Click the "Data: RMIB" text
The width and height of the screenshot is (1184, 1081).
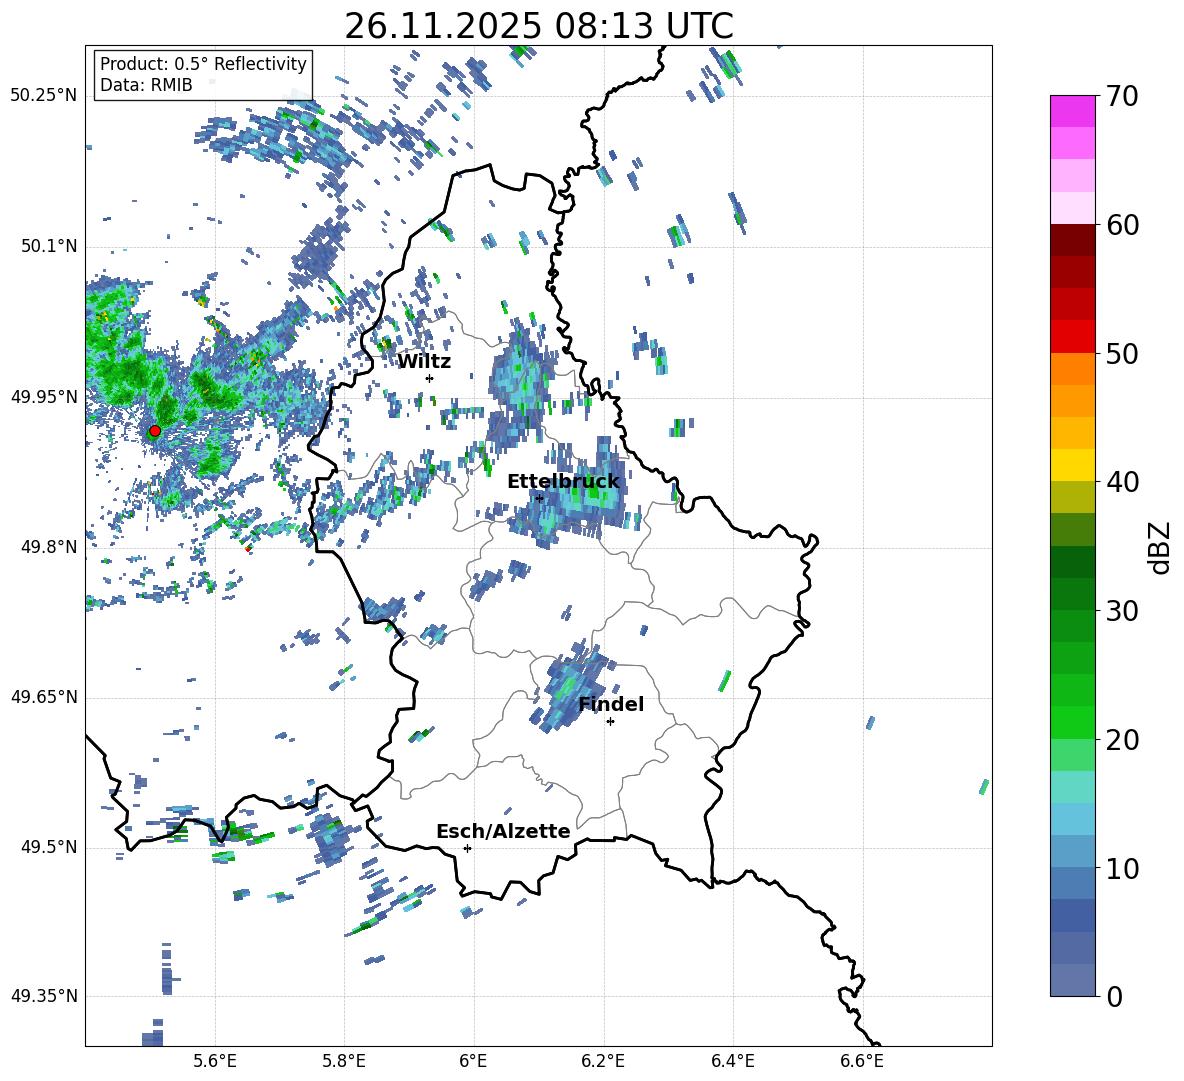[146, 85]
